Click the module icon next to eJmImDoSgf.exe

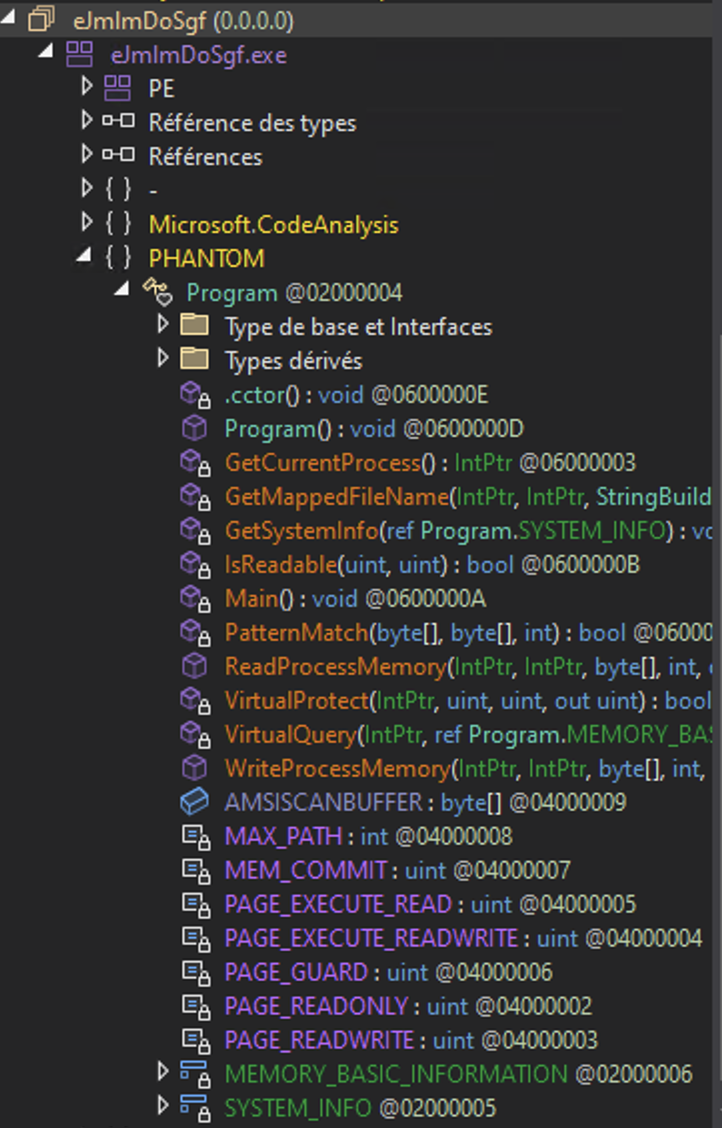tap(78, 54)
